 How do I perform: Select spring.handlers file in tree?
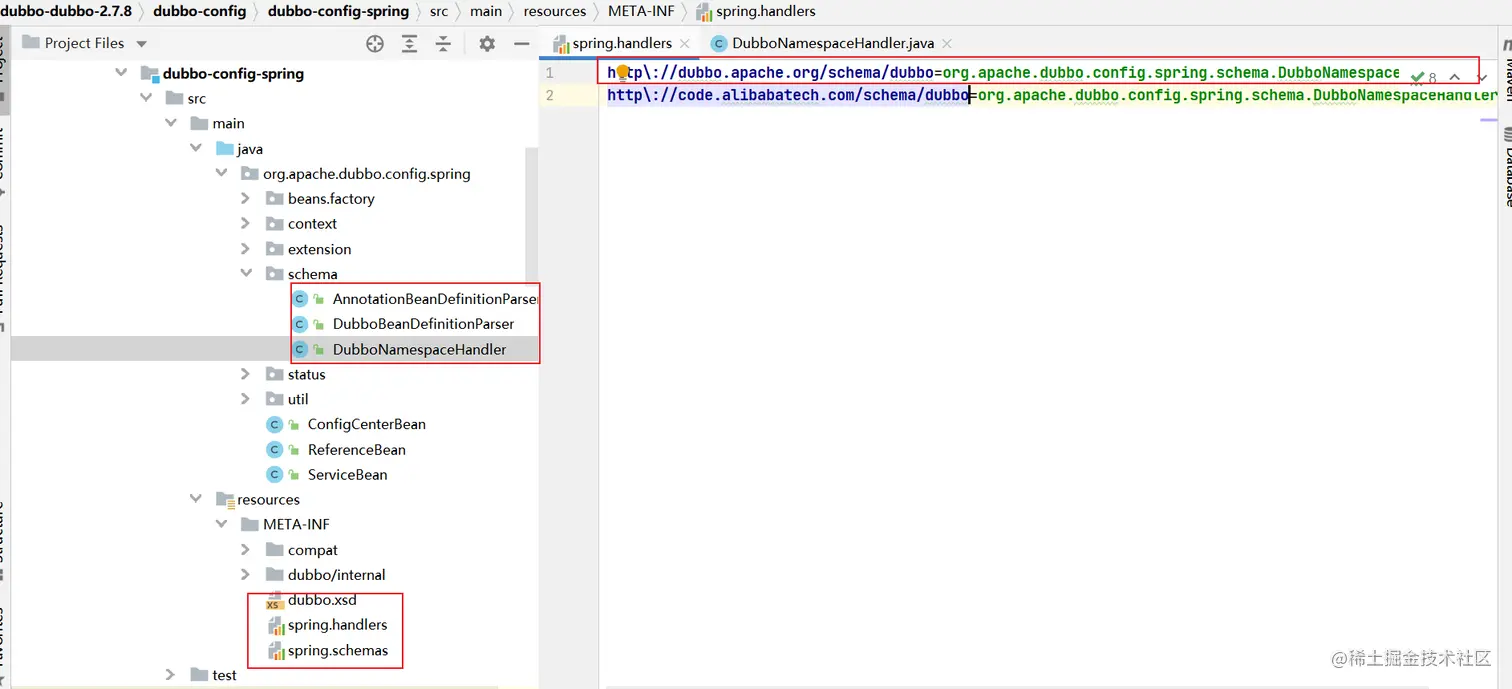click(337, 625)
